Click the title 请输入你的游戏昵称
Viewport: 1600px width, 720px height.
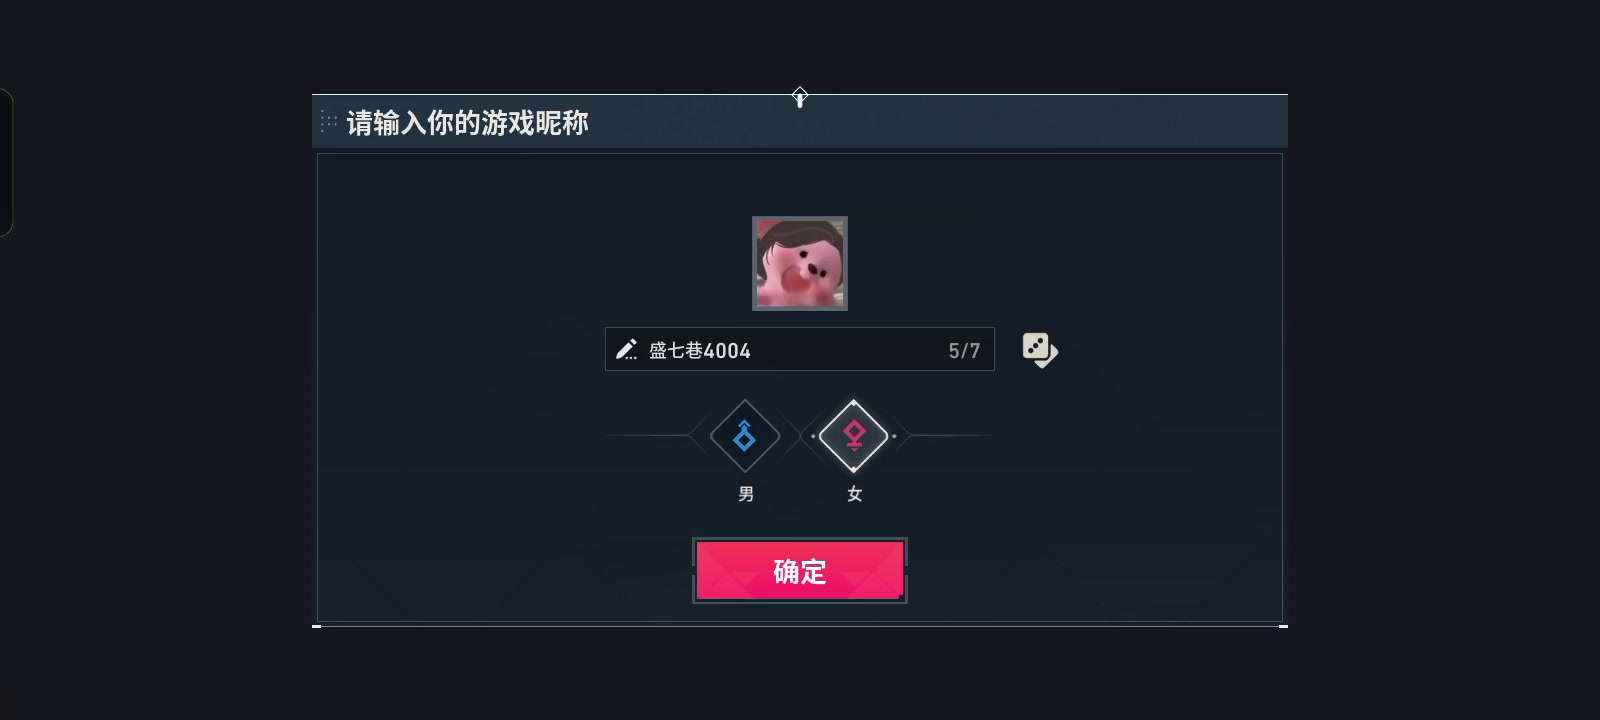[468, 123]
